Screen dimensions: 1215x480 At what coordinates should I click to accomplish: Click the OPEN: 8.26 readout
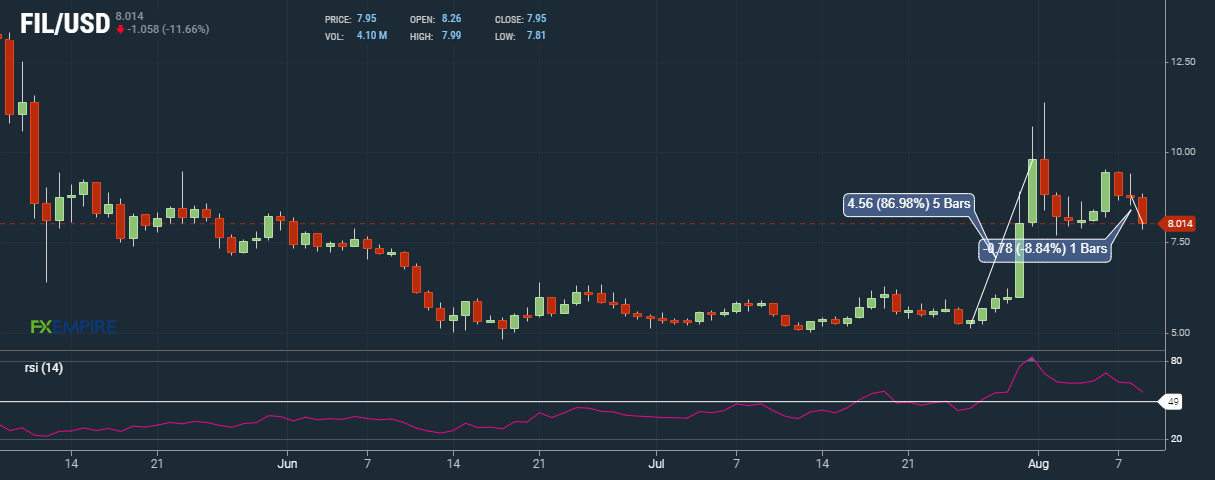435,20
